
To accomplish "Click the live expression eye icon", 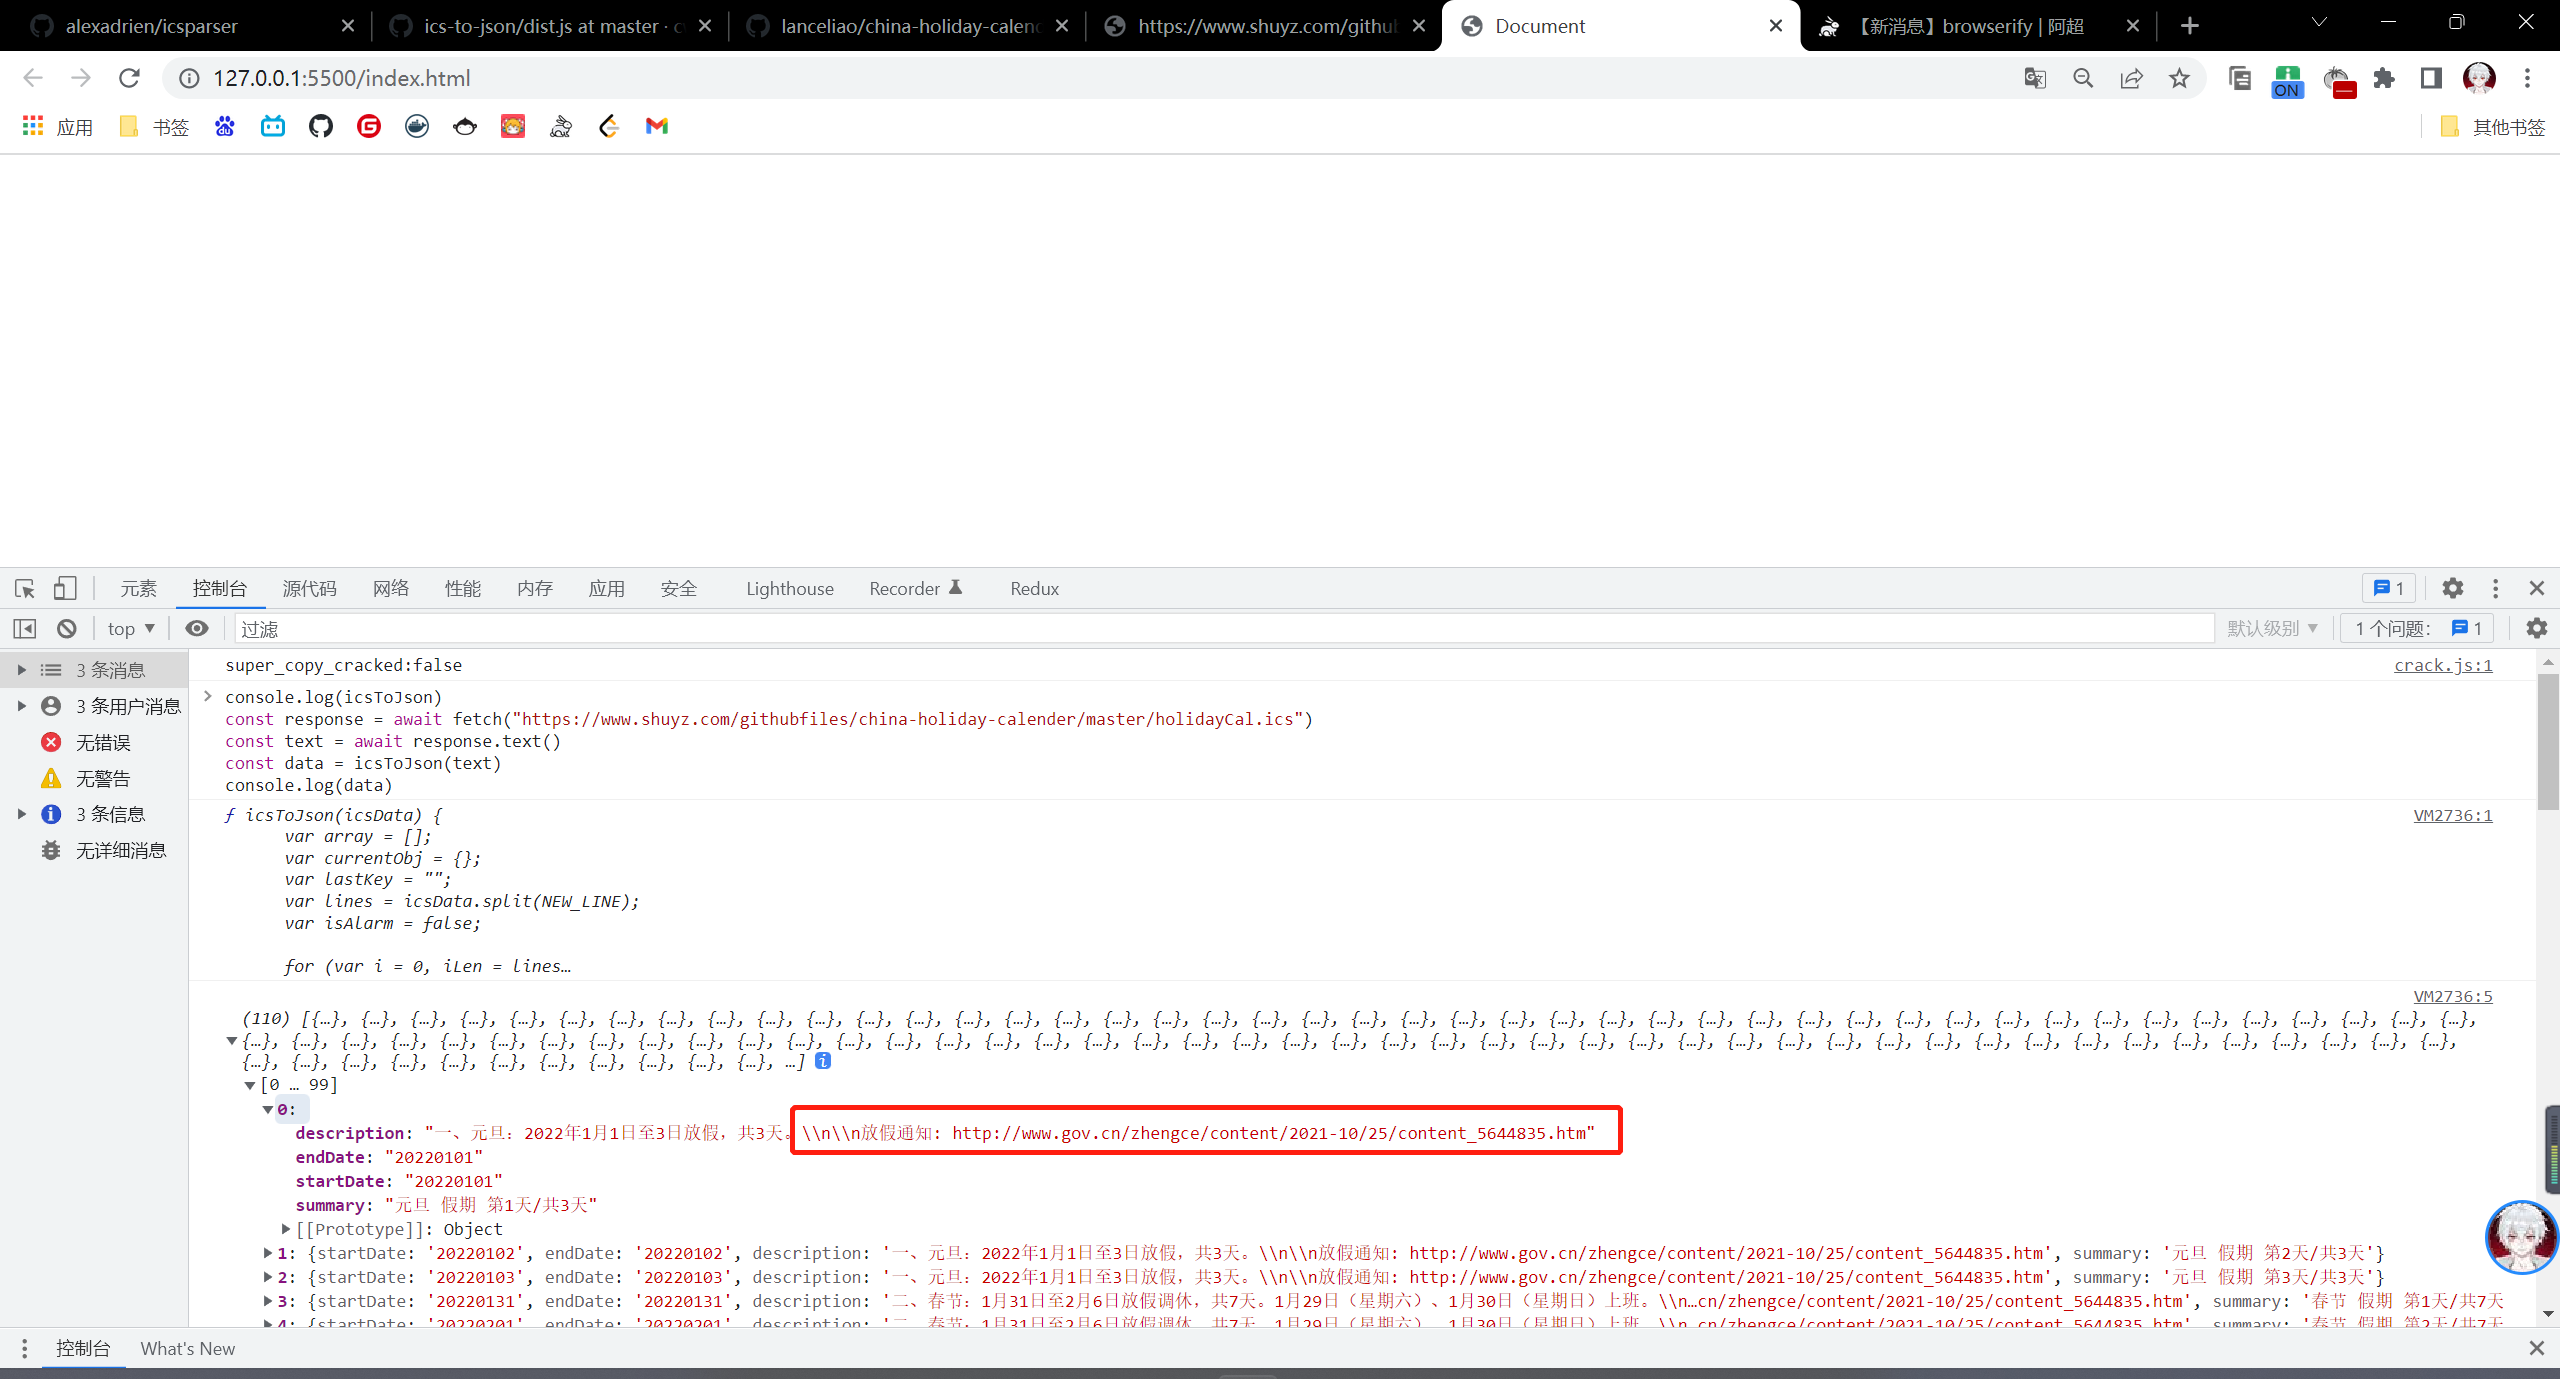I will (197, 628).
